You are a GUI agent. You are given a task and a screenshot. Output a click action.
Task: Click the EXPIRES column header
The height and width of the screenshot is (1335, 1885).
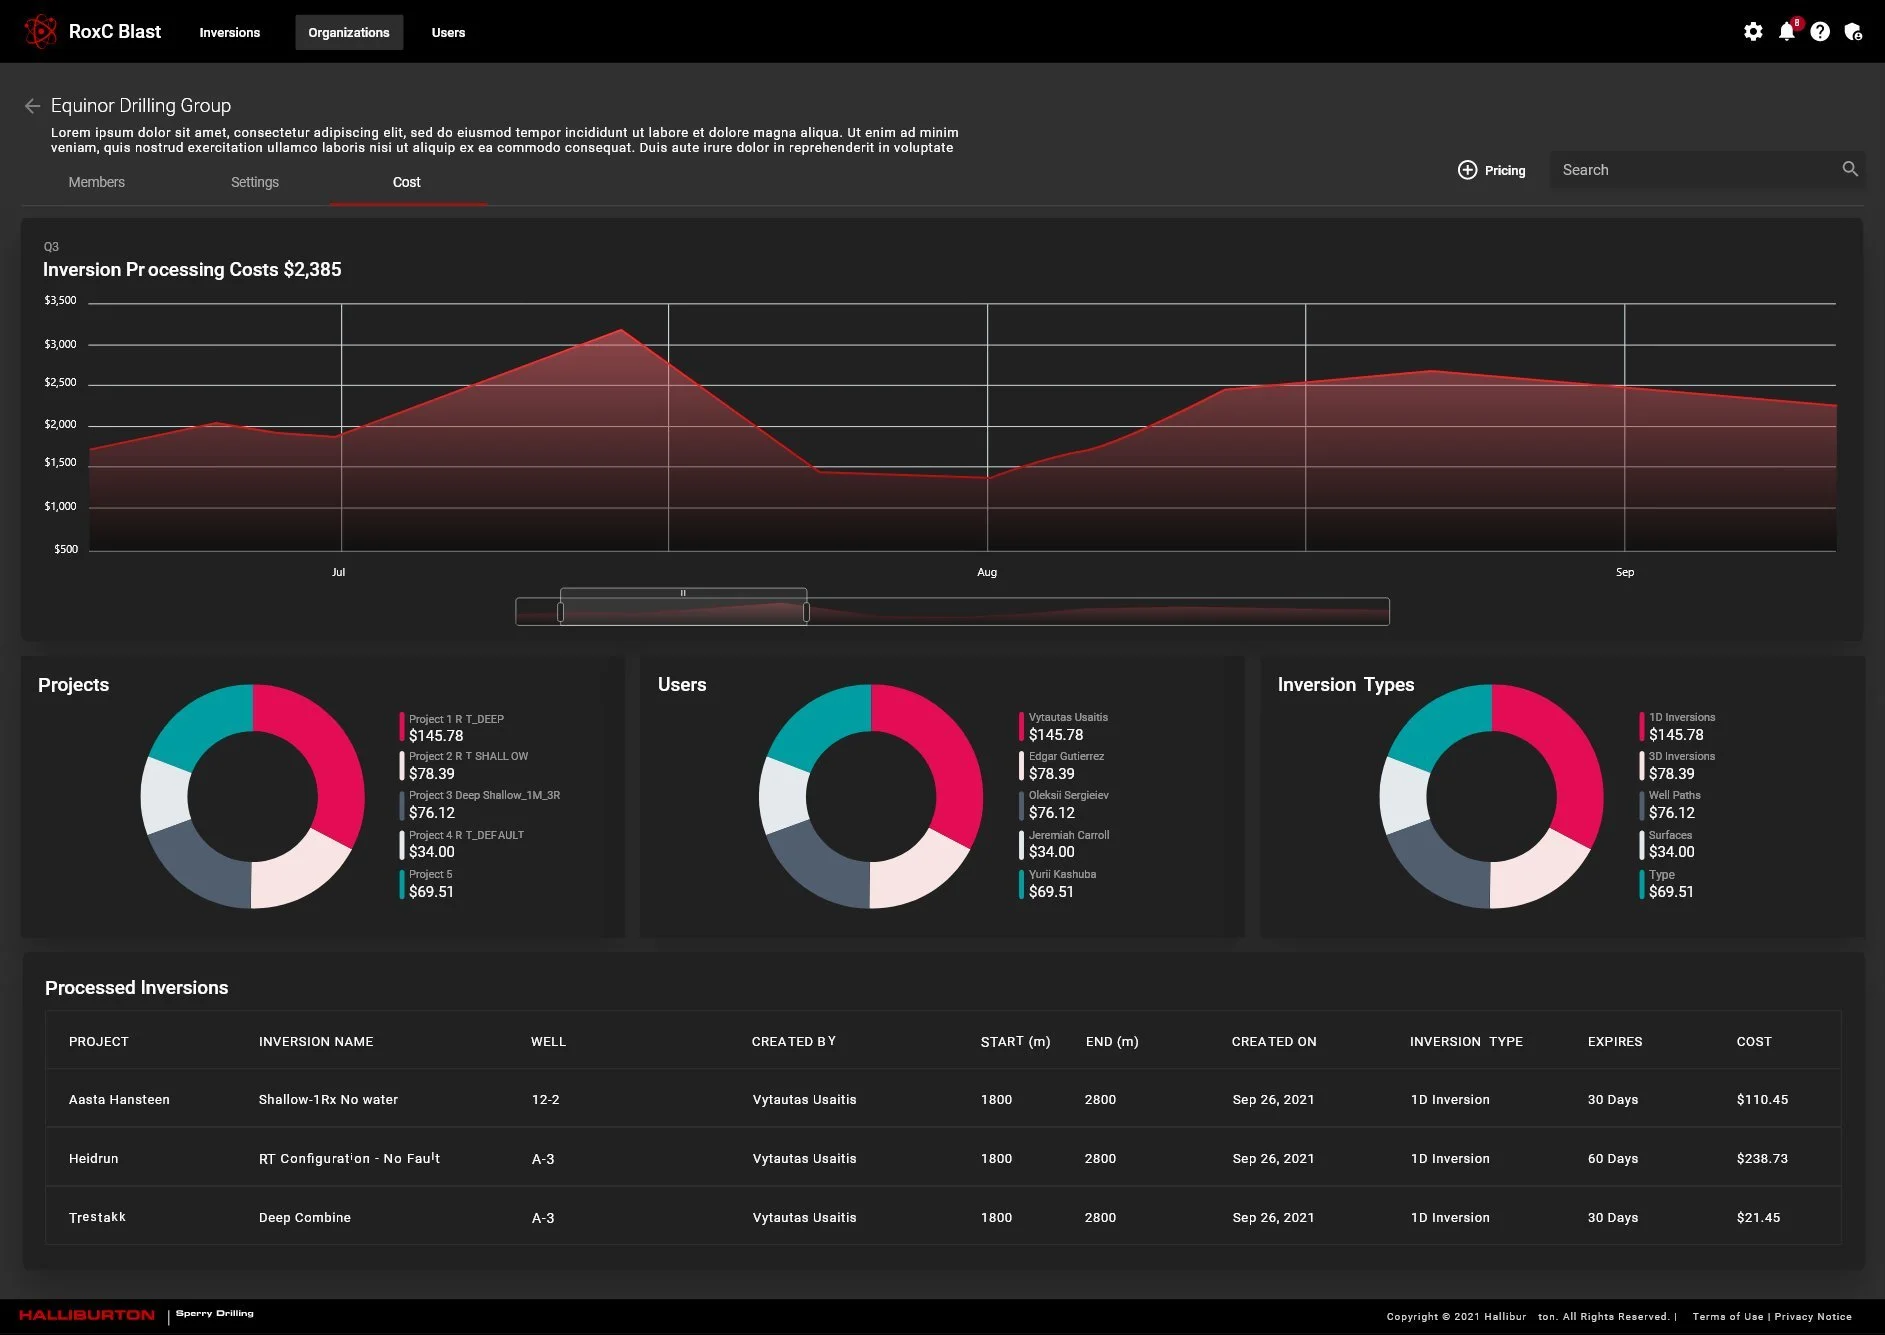coord(1615,1041)
